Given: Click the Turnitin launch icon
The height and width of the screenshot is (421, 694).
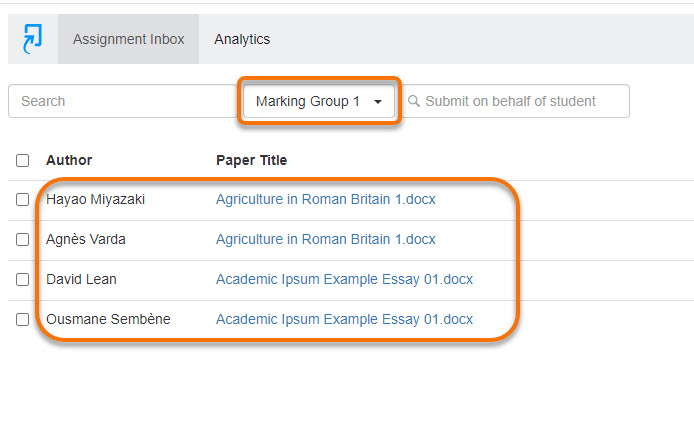Looking at the screenshot, I should click(x=33, y=39).
